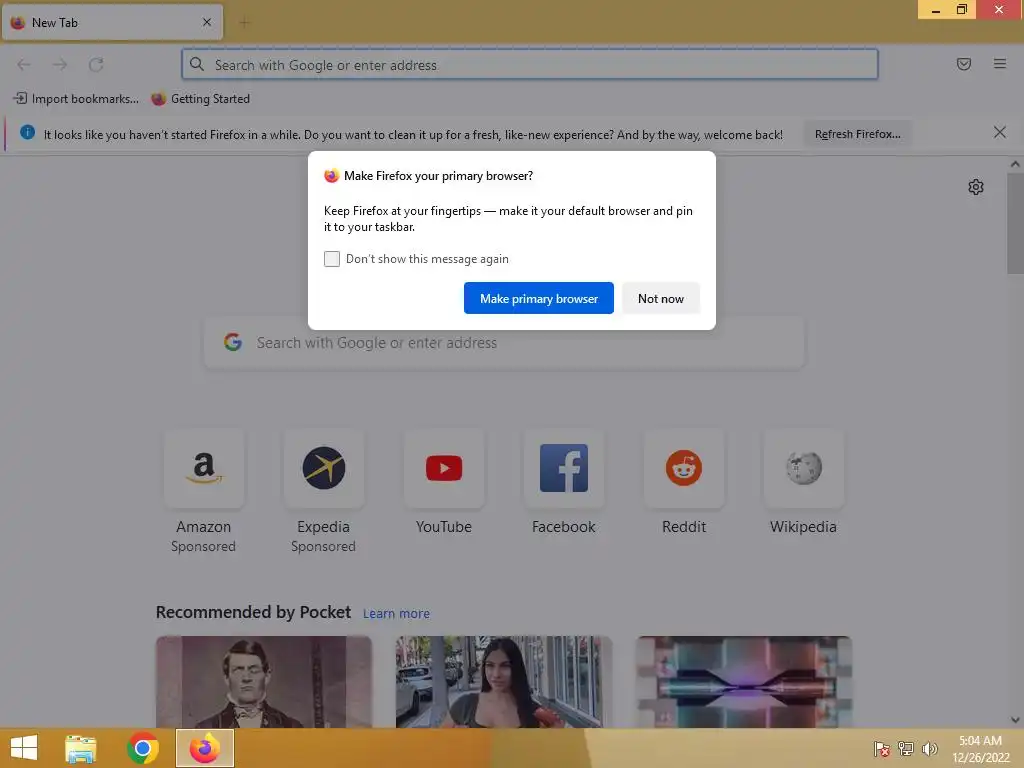Check "Don't show this message again"
Viewport: 1024px width, 768px height.
(332, 259)
